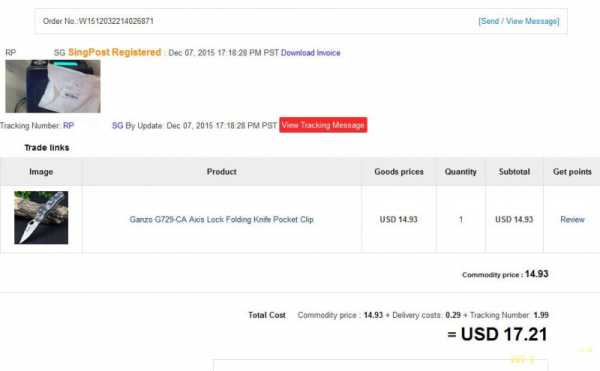Click the red View Tracking Message button
Viewport: 600px width, 371px height.
coord(323,125)
